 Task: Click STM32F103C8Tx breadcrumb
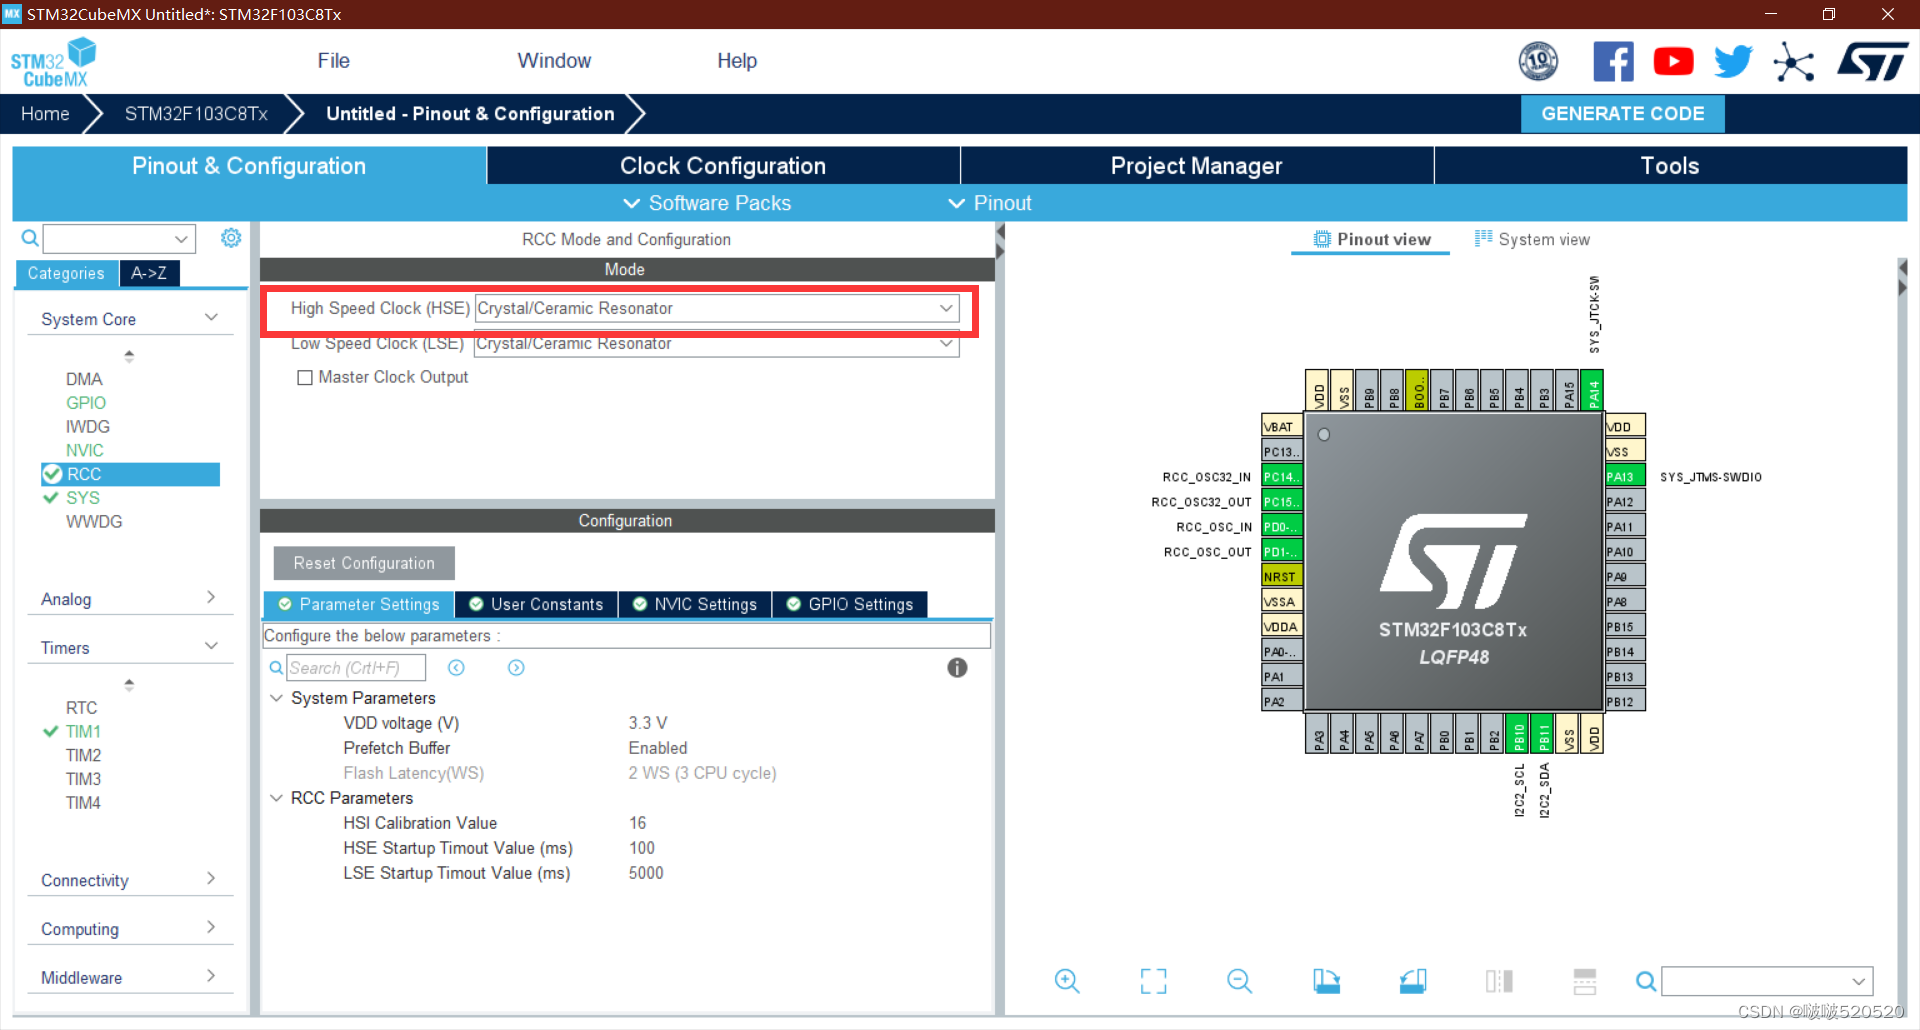tap(196, 114)
